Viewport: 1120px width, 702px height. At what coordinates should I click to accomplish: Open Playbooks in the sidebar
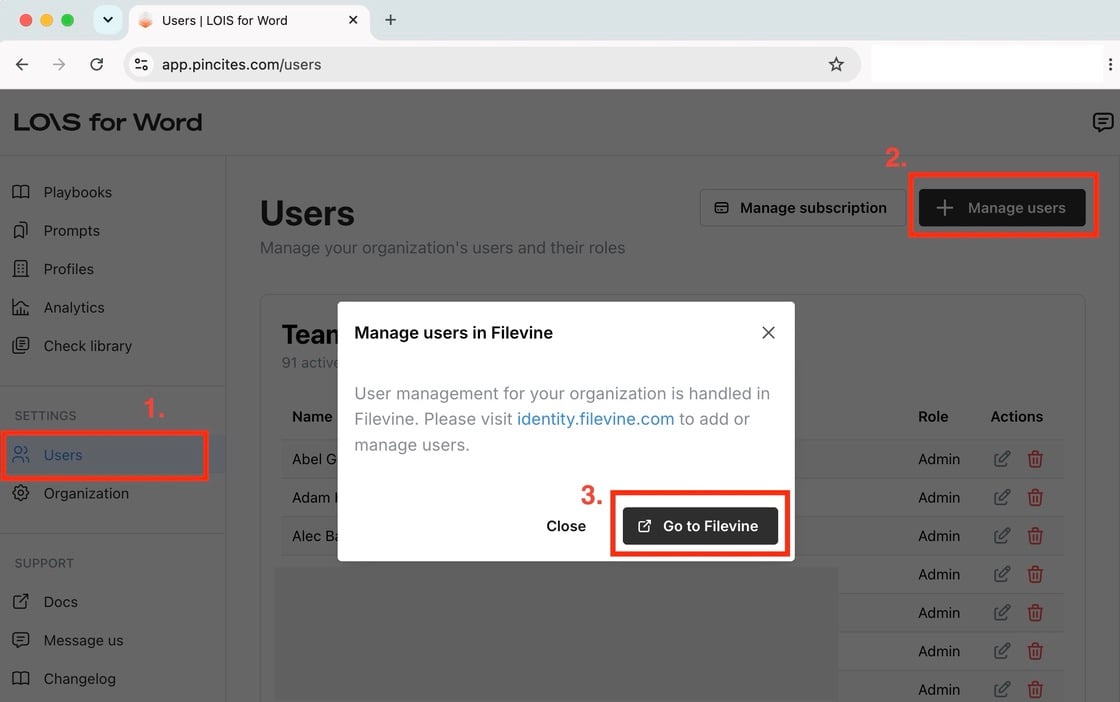coord(77,192)
